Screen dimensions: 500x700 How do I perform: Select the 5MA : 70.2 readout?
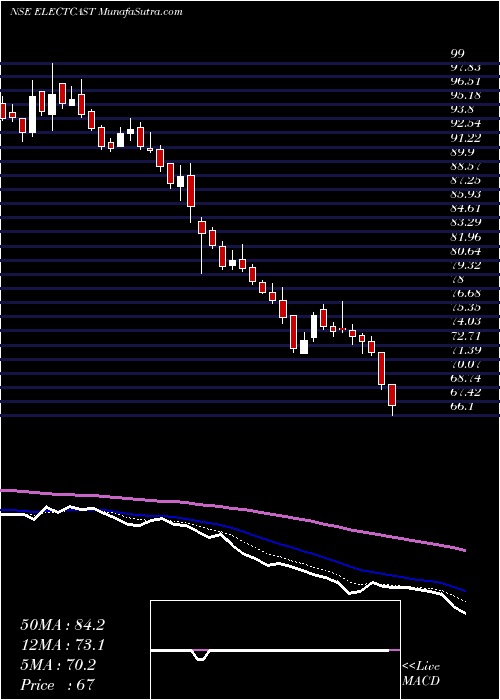[58, 665]
